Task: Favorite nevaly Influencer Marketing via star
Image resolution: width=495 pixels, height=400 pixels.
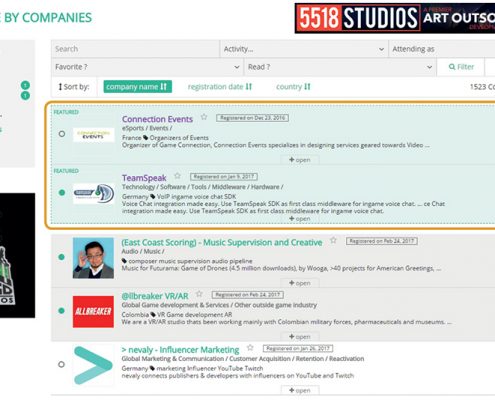Action: pos(250,348)
